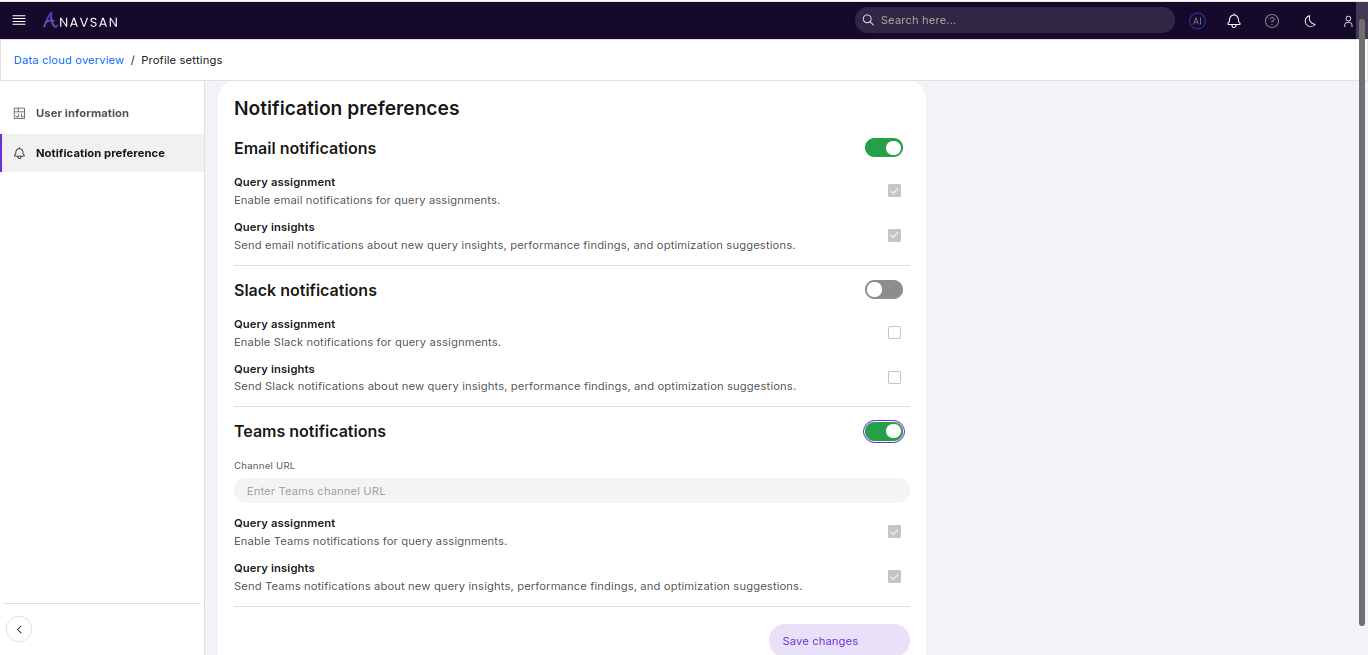1368x655 pixels.
Task: Open the help question mark icon
Action: coord(1271,20)
